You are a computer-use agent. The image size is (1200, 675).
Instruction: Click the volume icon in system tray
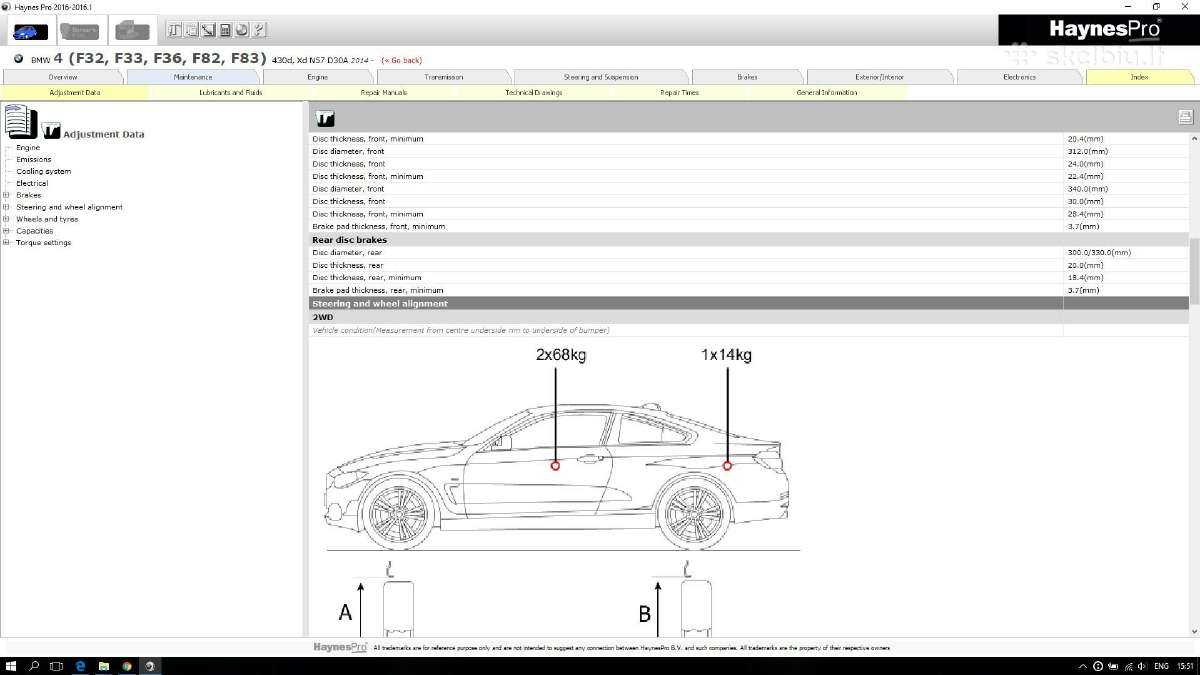coord(1141,666)
